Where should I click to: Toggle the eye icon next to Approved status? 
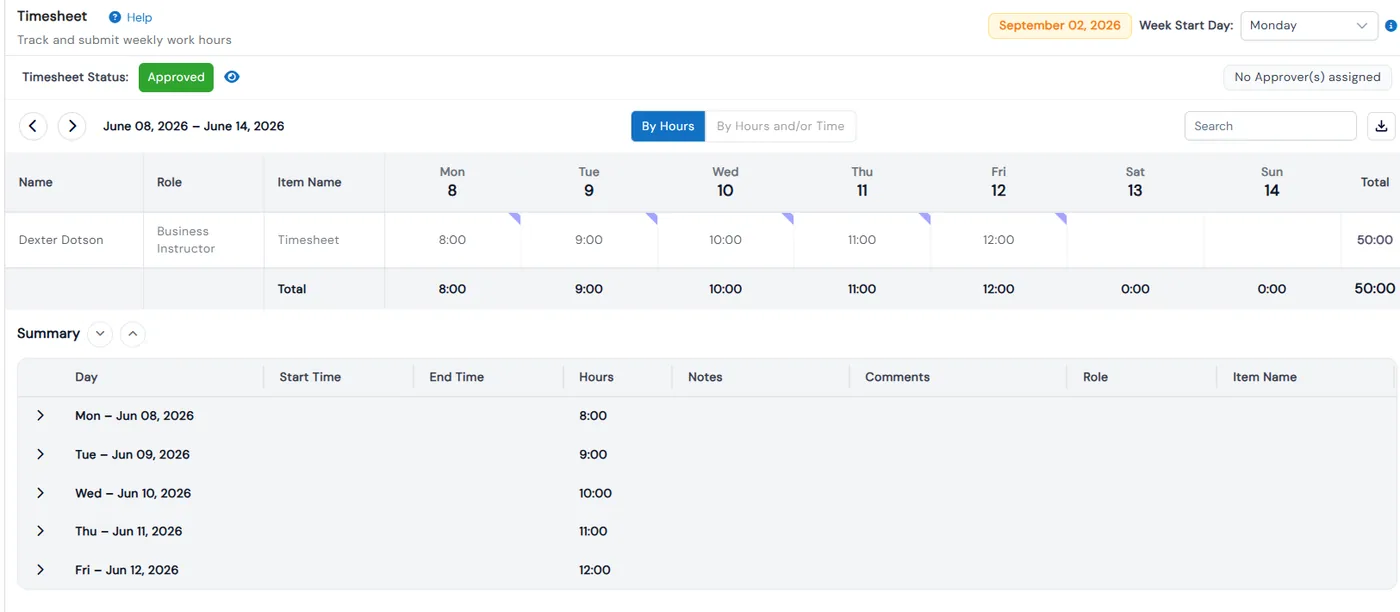click(x=232, y=77)
